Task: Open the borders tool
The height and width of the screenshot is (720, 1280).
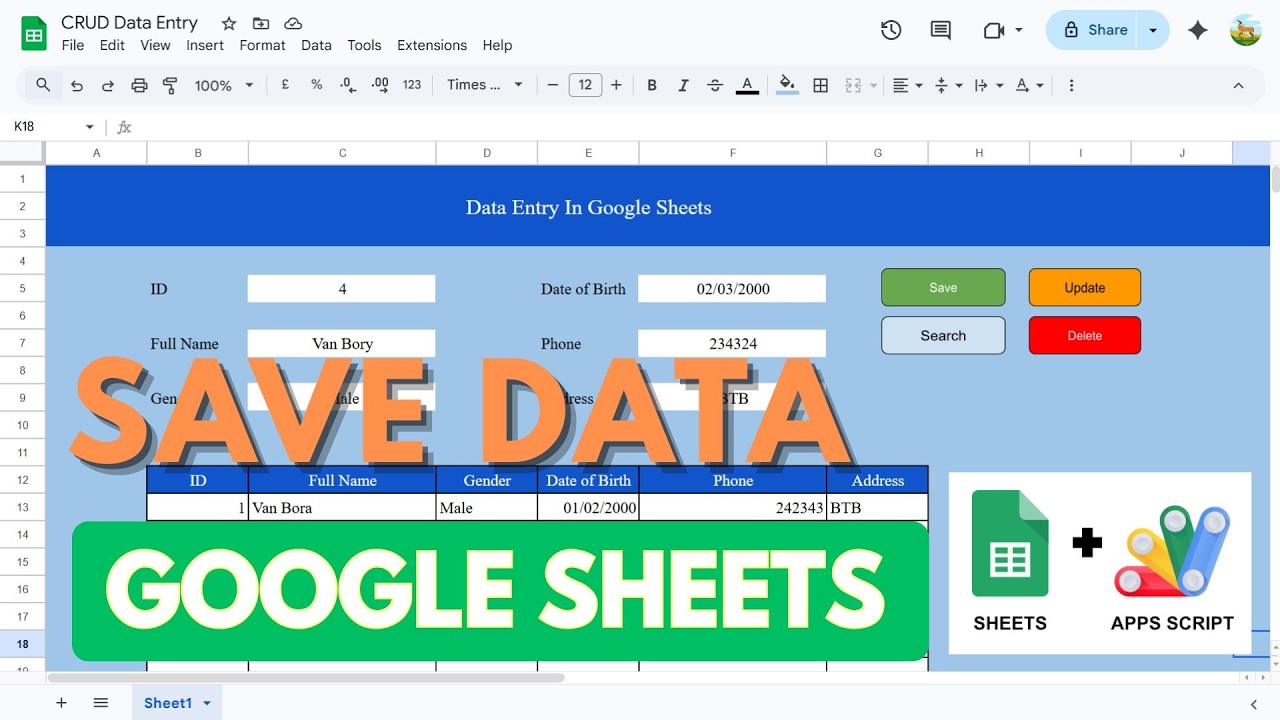Action: coord(820,86)
